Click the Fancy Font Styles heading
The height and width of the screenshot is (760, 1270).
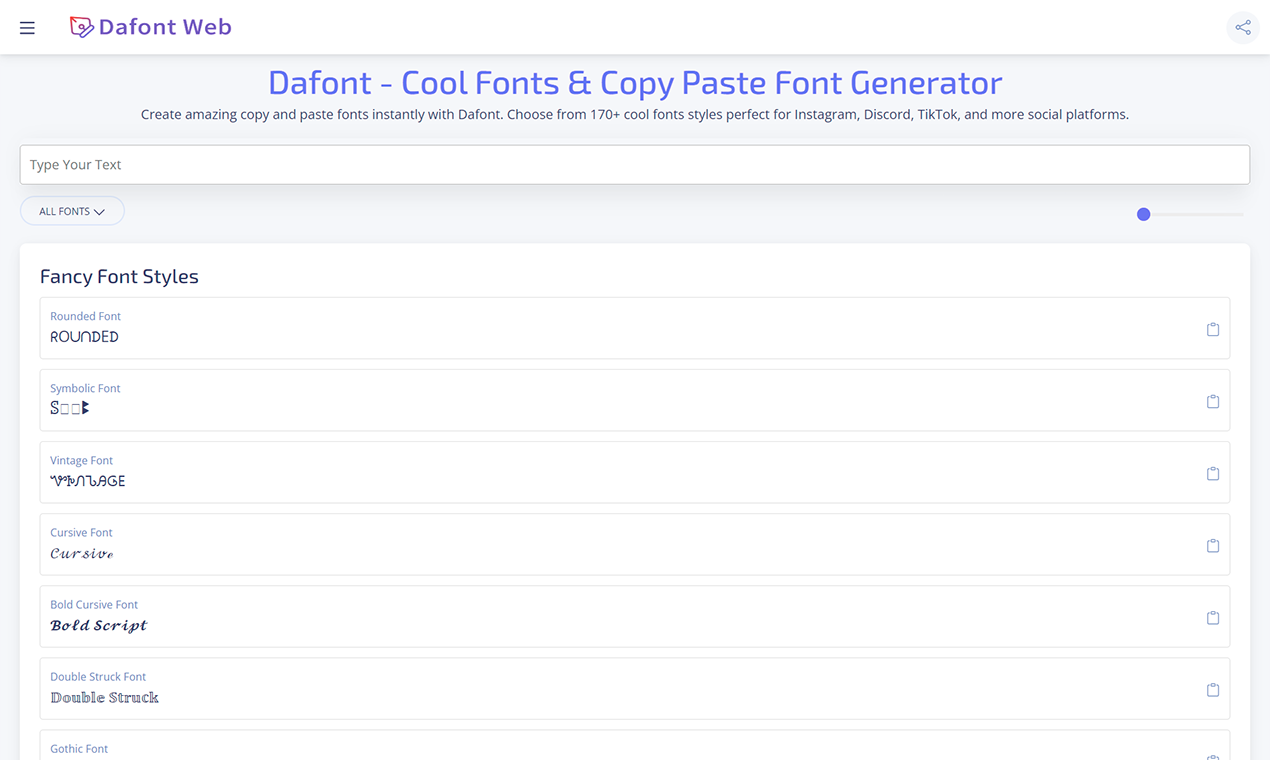119,276
